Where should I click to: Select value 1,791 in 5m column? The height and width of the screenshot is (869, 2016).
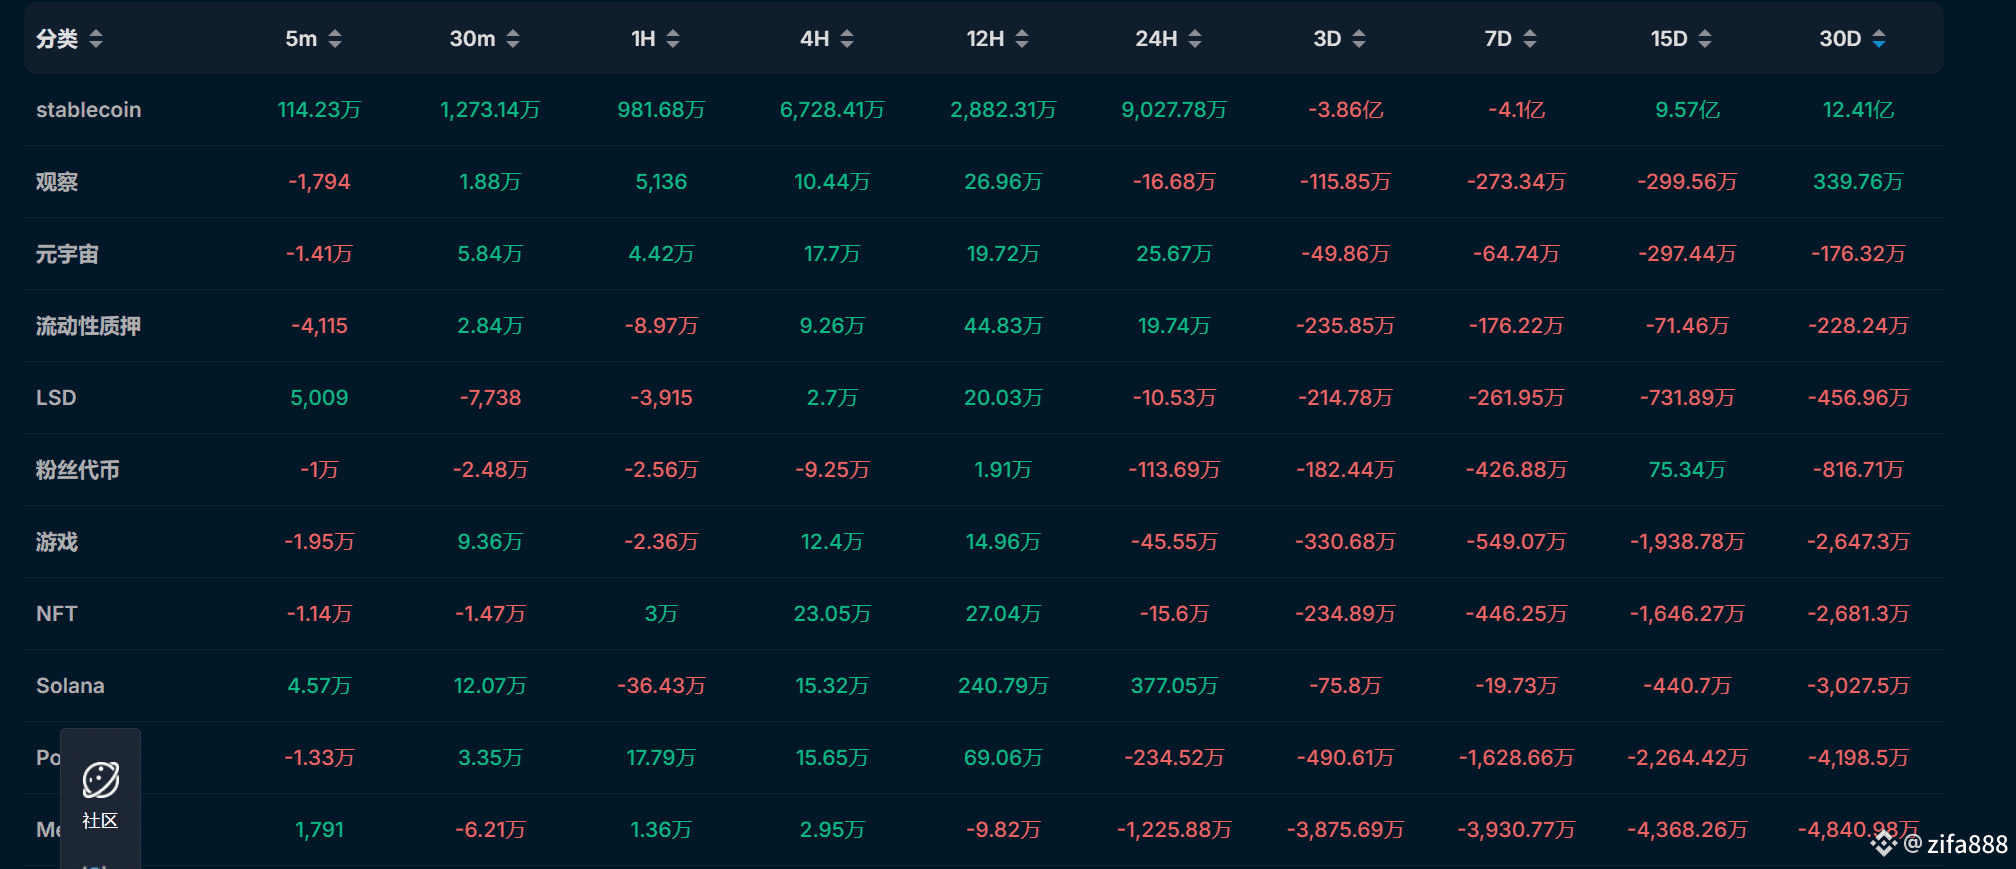tap(319, 830)
